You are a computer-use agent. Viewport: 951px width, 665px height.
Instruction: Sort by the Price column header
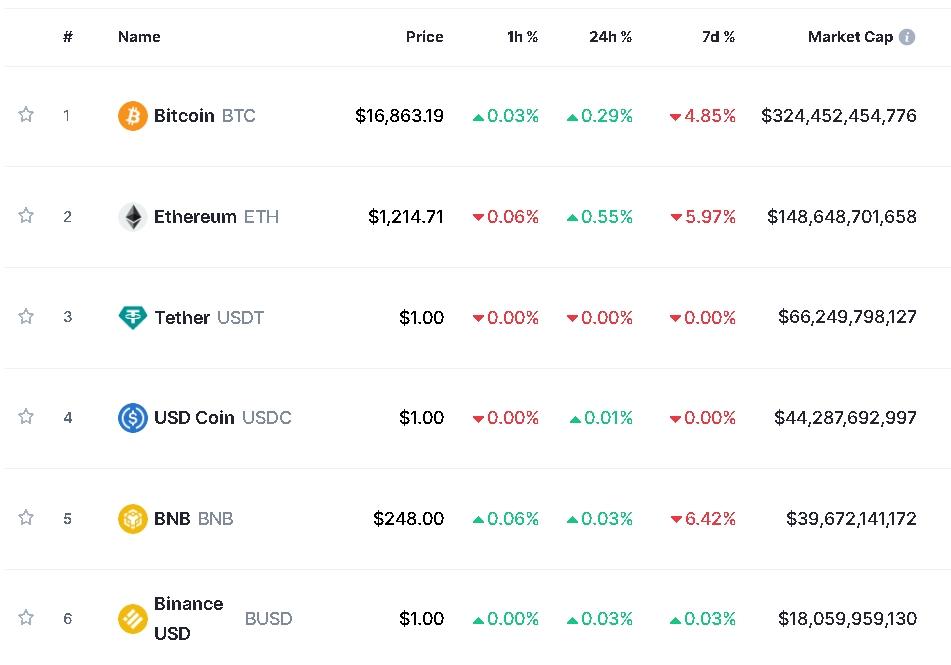click(x=424, y=37)
